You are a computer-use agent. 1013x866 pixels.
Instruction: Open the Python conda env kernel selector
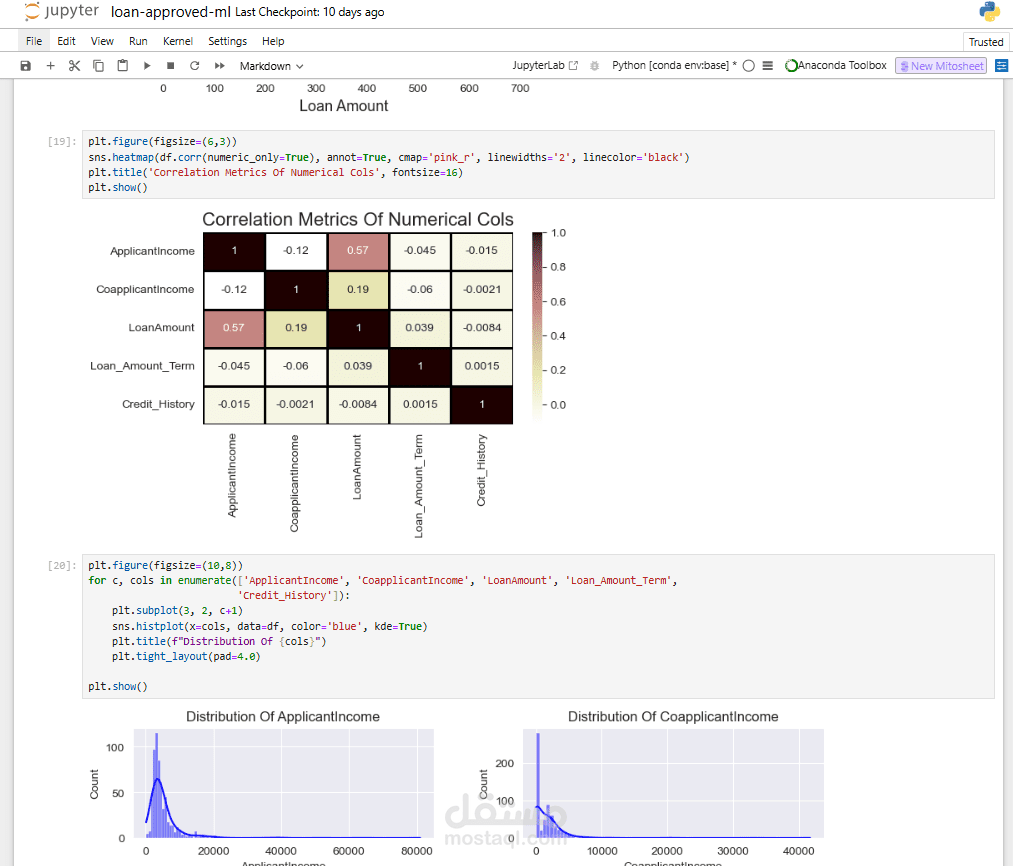pyautogui.click(x=674, y=66)
